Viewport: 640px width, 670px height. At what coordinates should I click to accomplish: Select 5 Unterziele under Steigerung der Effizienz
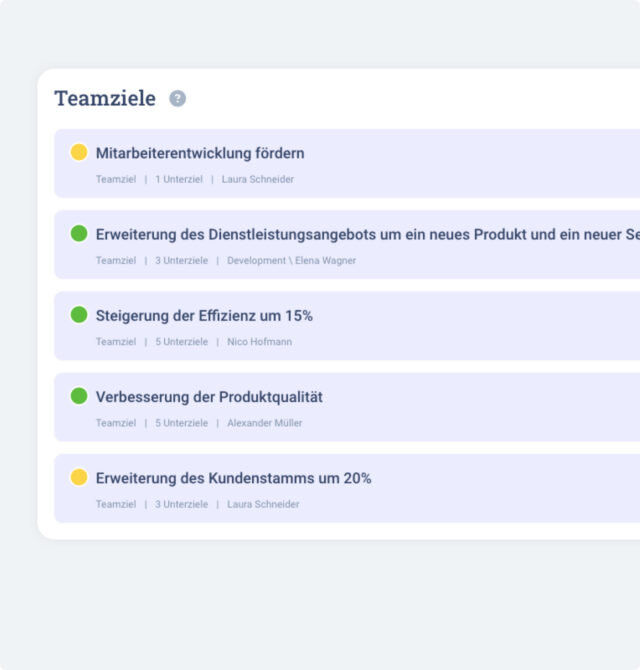pyautogui.click(x=182, y=341)
